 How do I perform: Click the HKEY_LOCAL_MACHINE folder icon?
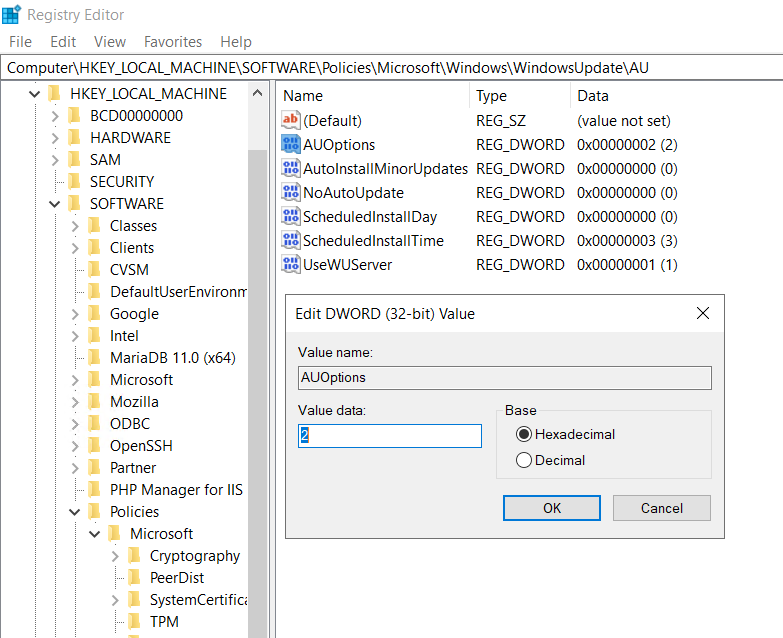click(54, 93)
